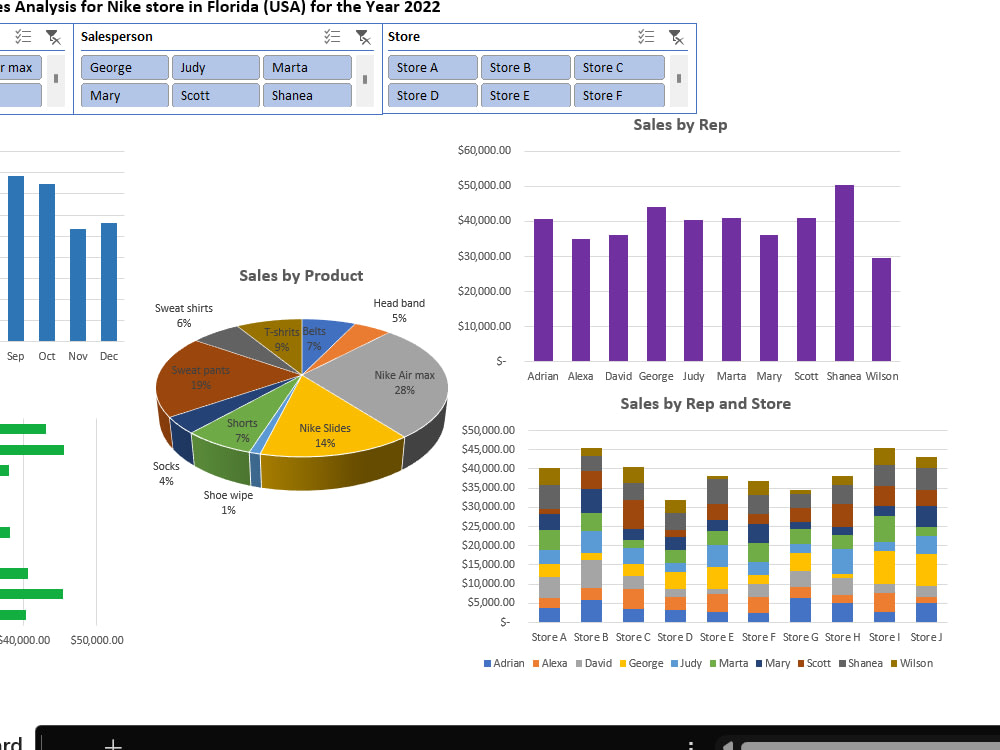1000x750 pixels.
Task: Click multi-select icon in the leftmost slicer
Action: coord(23,37)
